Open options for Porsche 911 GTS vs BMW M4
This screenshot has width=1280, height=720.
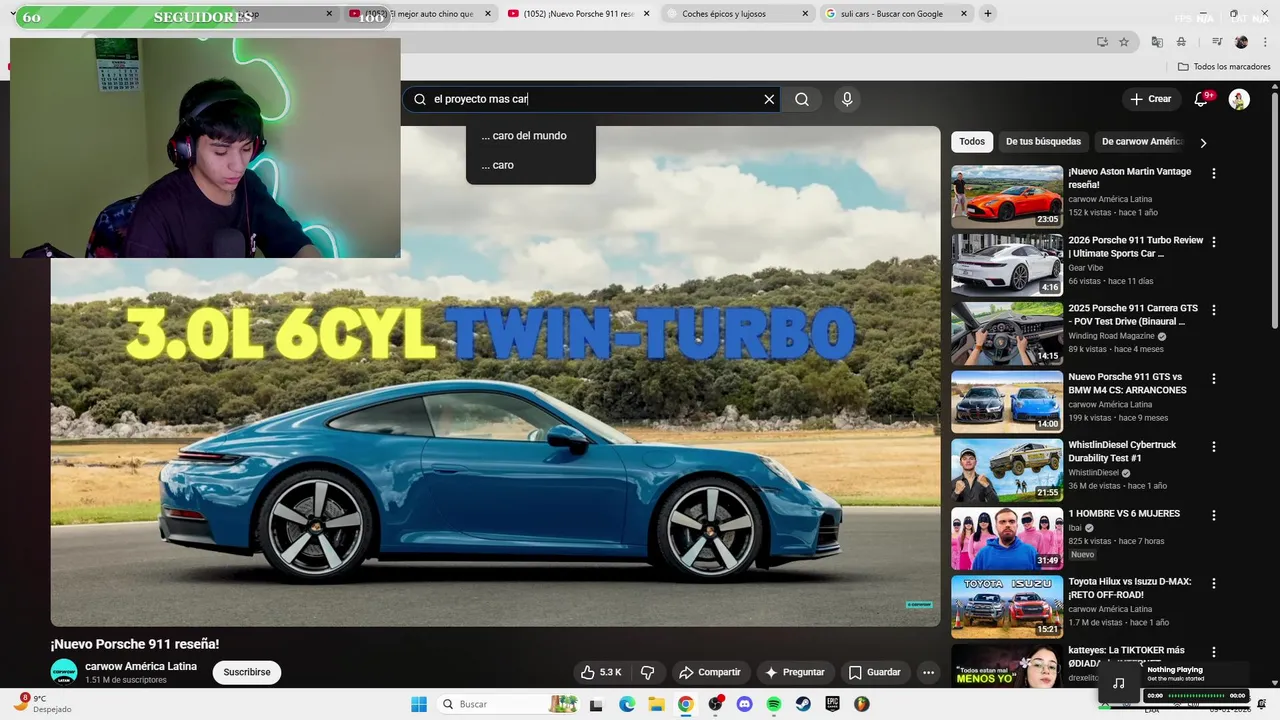pyautogui.click(x=1214, y=379)
